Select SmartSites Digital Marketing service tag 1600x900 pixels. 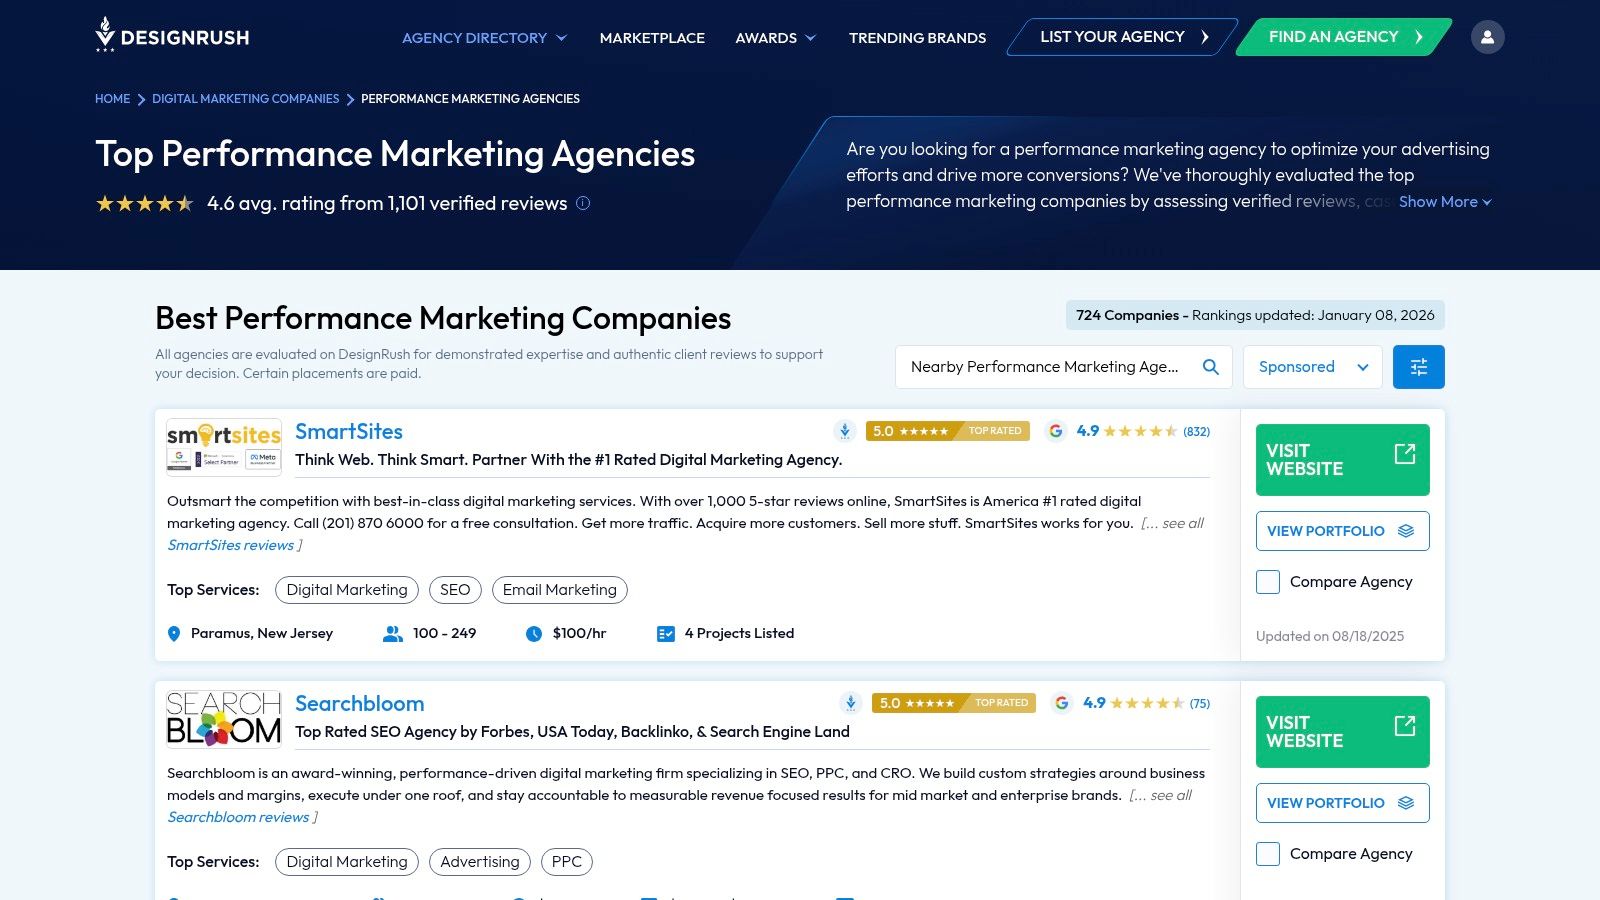pos(347,590)
